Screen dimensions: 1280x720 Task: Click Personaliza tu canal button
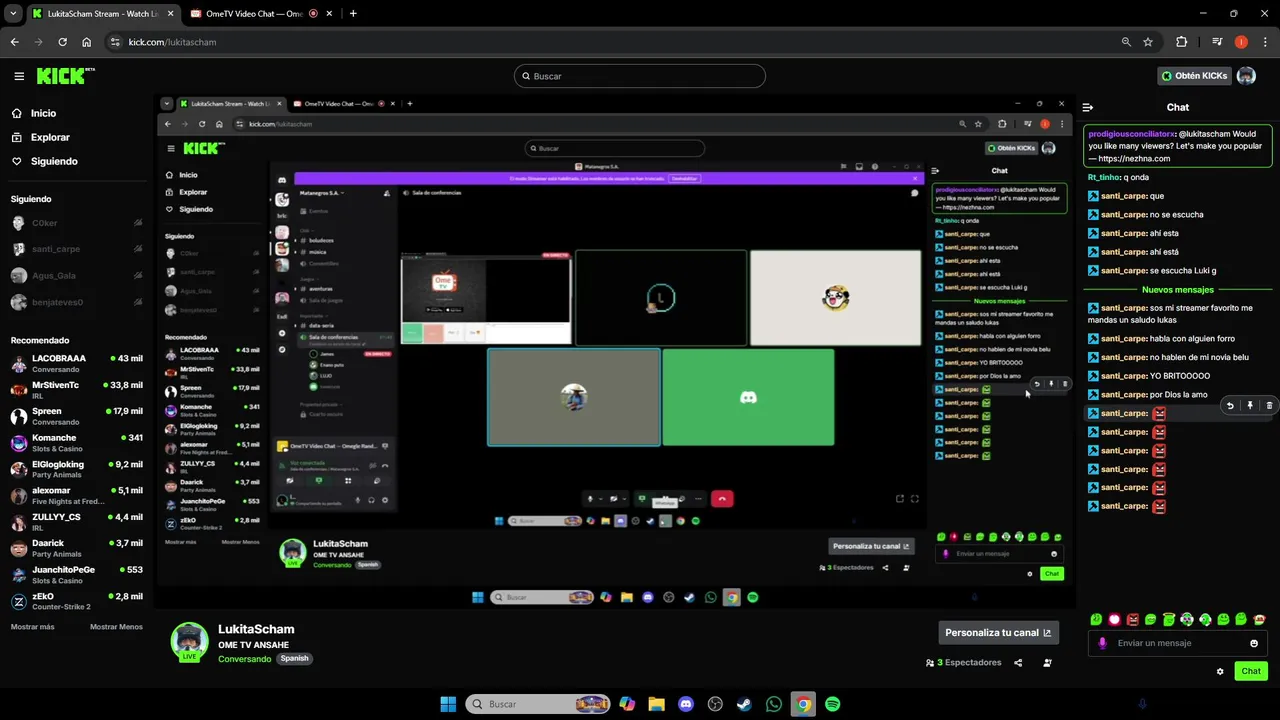998,632
